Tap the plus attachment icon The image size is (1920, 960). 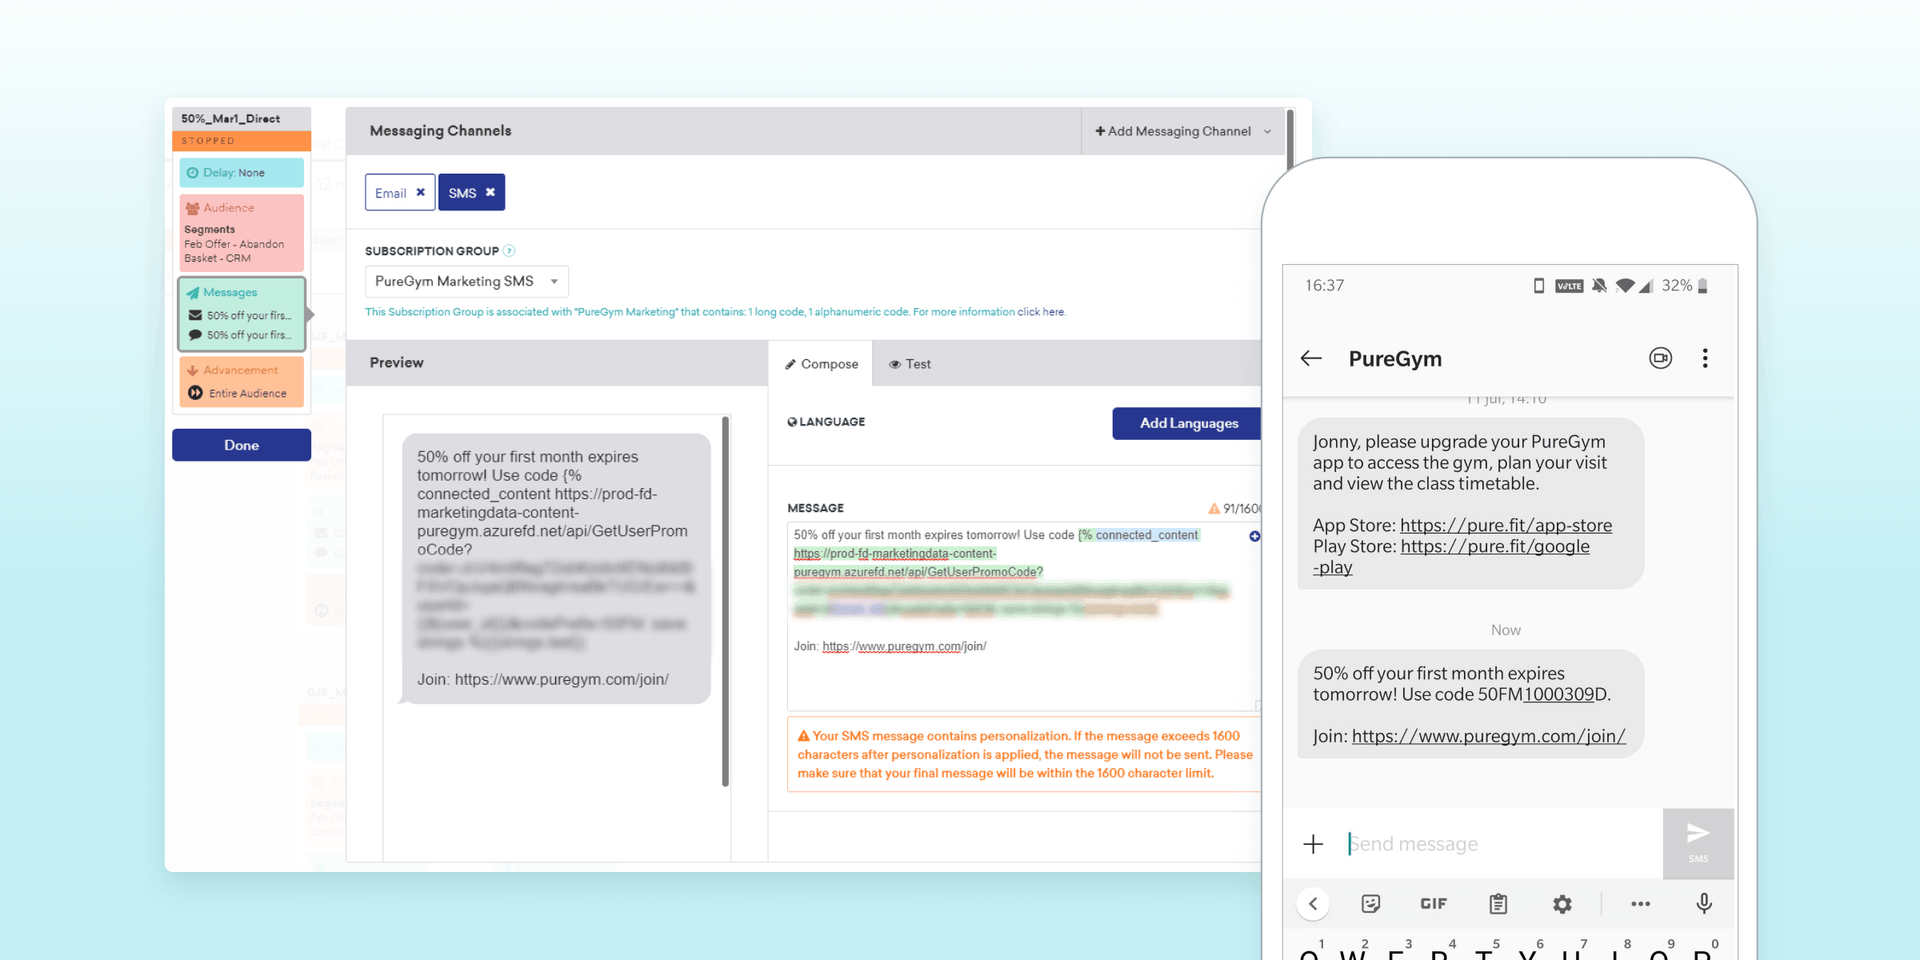coord(1313,844)
